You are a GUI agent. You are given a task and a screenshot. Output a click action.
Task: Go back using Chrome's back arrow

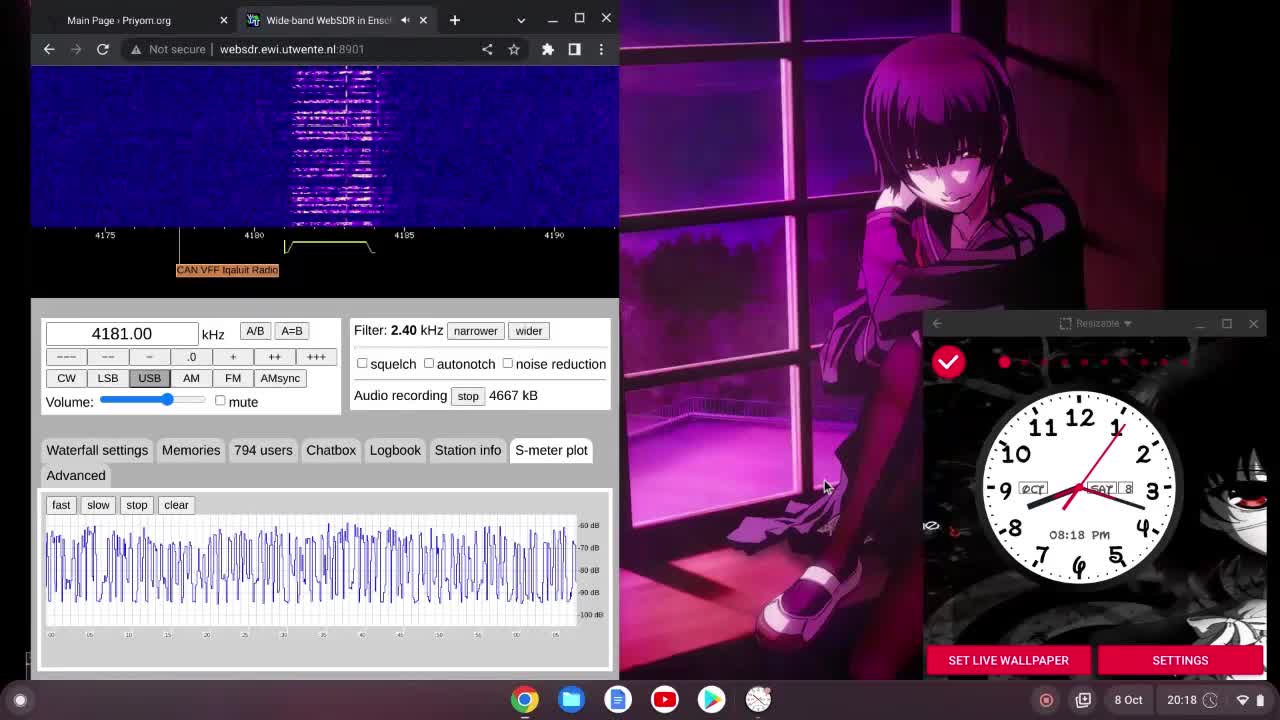(49, 49)
